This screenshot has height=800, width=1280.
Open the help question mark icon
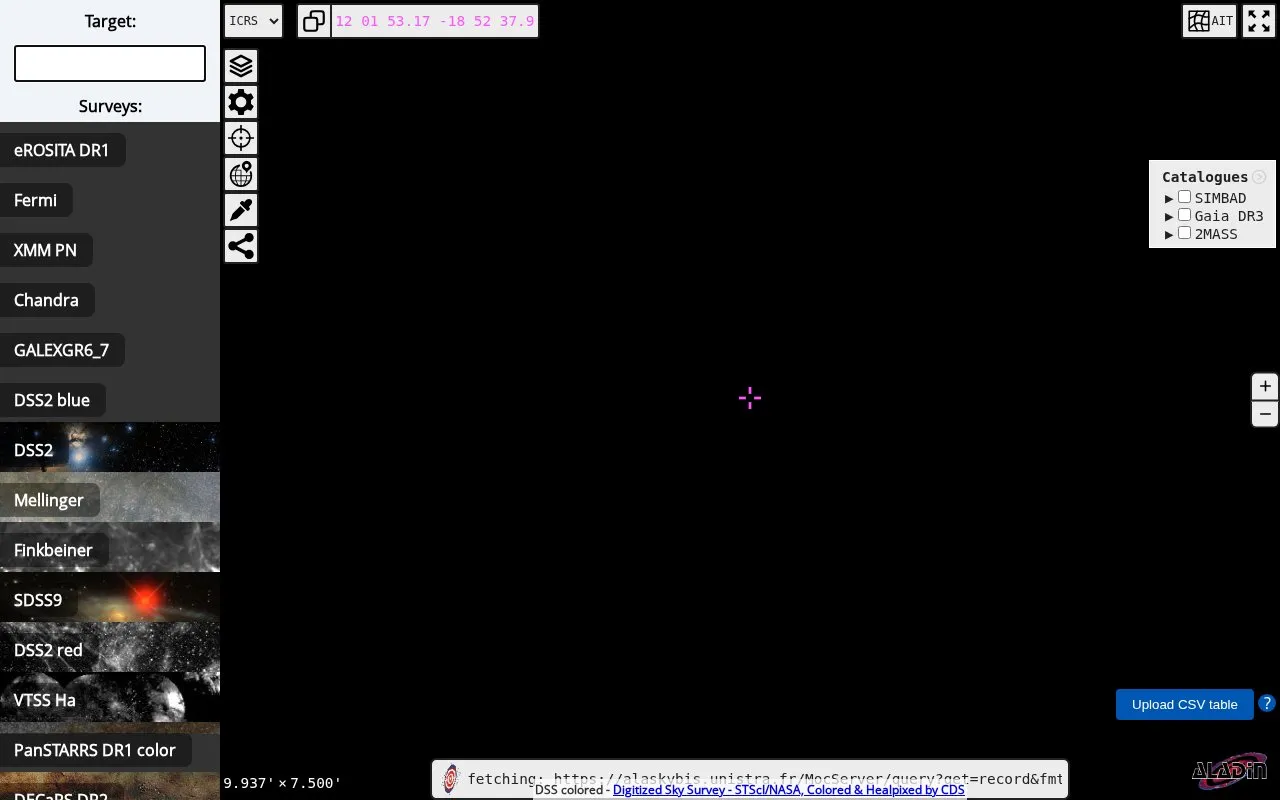tap(1266, 703)
